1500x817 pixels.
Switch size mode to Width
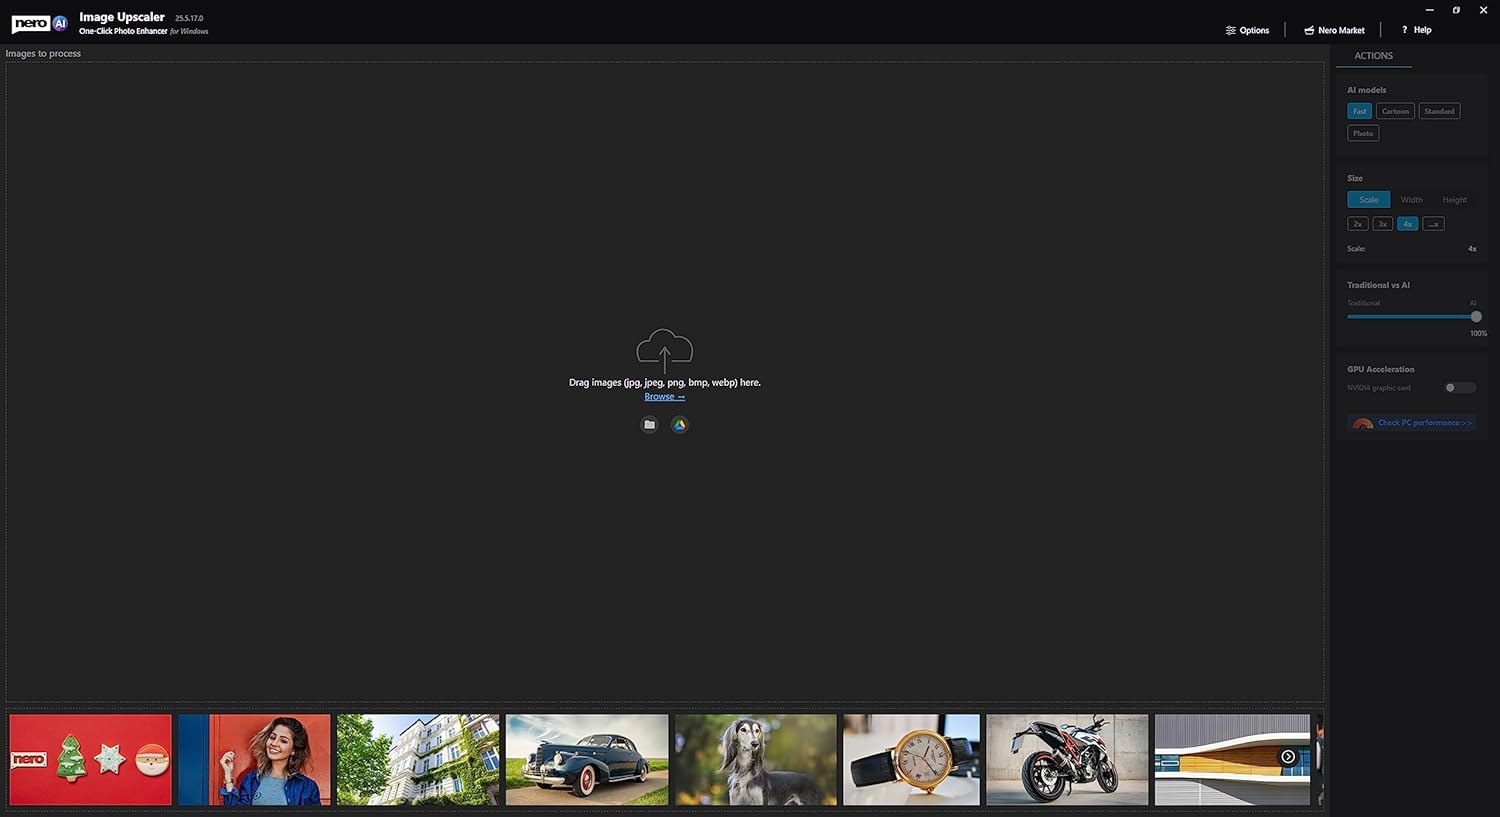coord(1411,200)
